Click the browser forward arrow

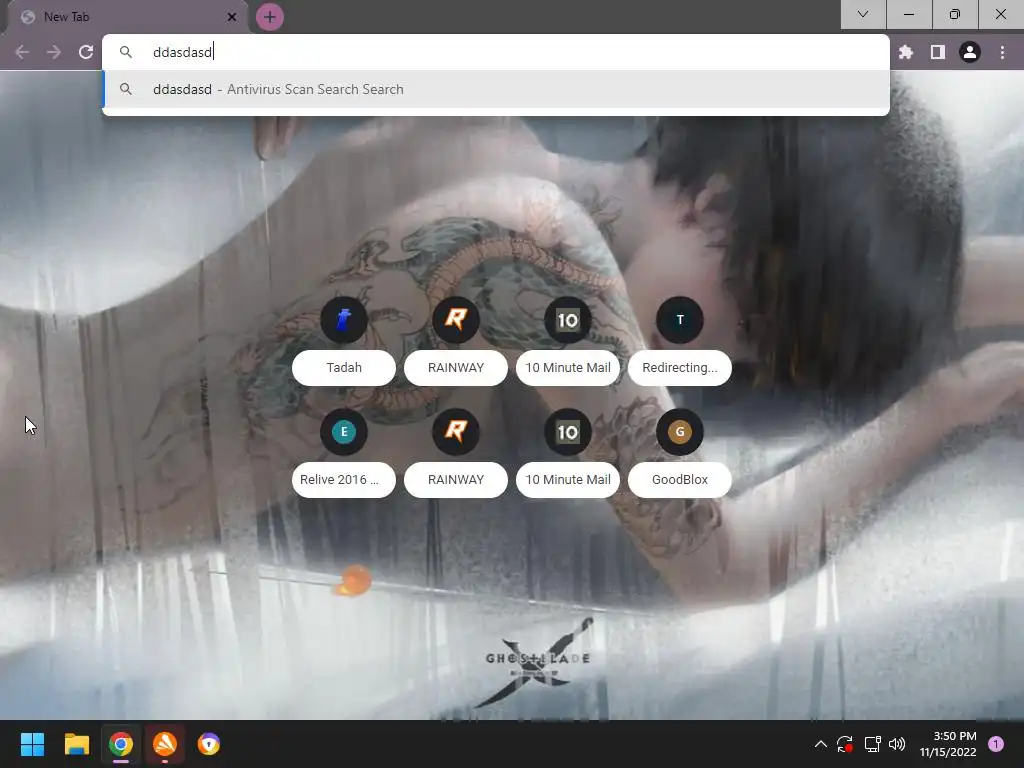tap(54, 52)
